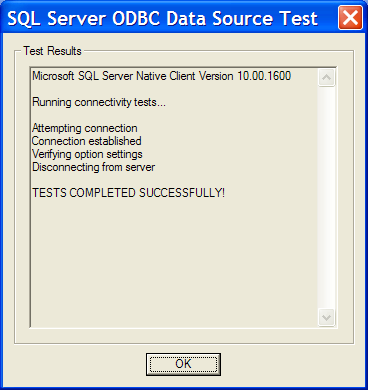Click the vertical scrollbar track in results
This screenshot has height=390, width=368.
(x=326, y=197)
